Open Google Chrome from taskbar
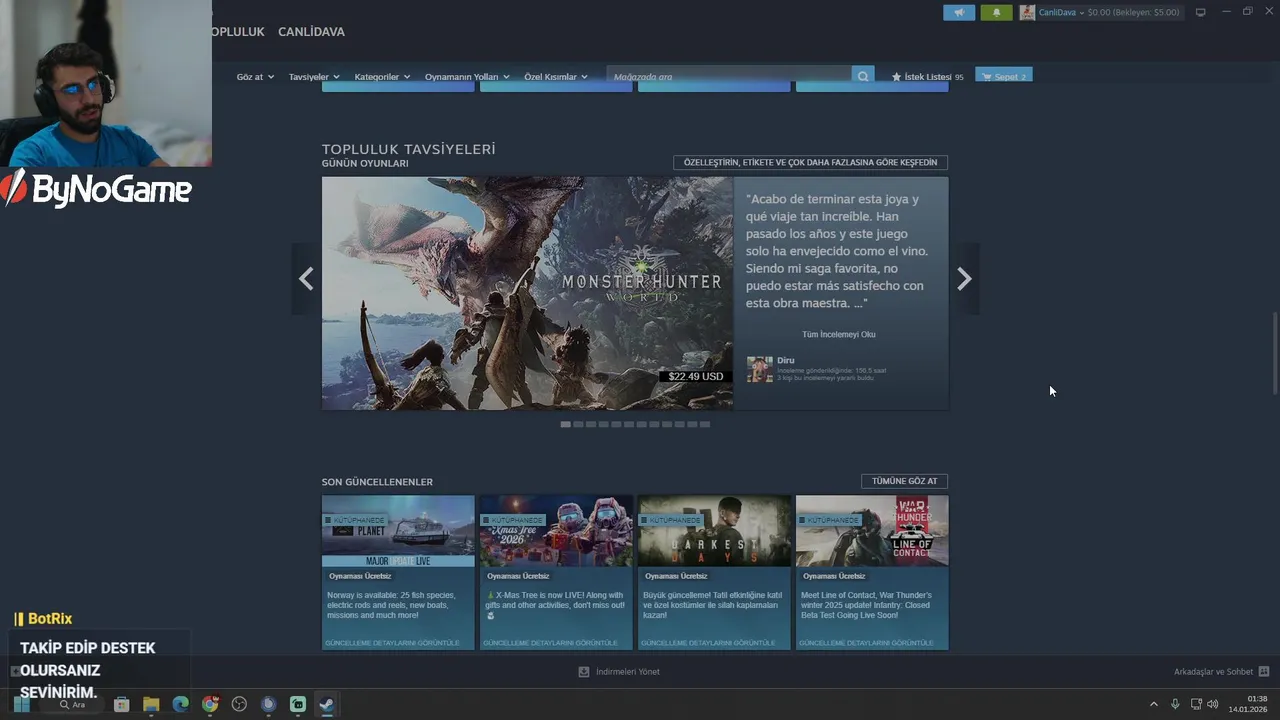 210,704
